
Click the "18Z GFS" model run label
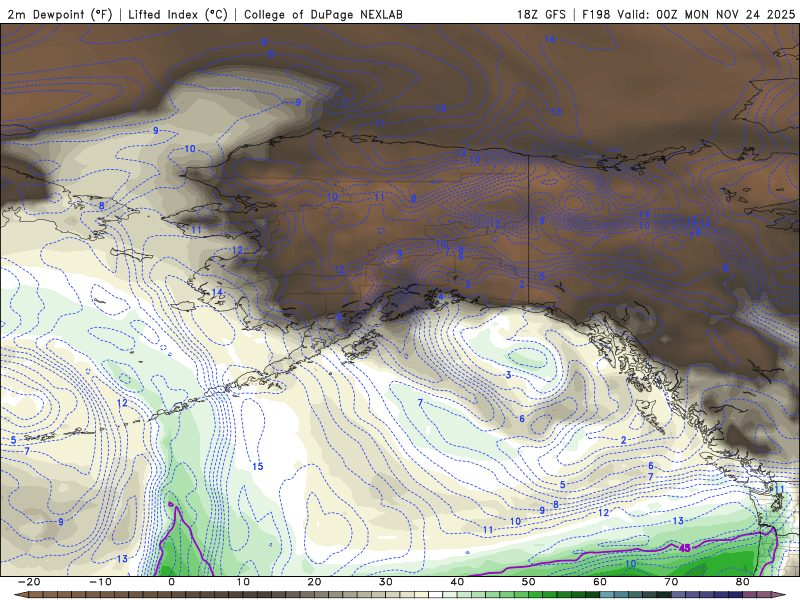[x=541, y=15]
